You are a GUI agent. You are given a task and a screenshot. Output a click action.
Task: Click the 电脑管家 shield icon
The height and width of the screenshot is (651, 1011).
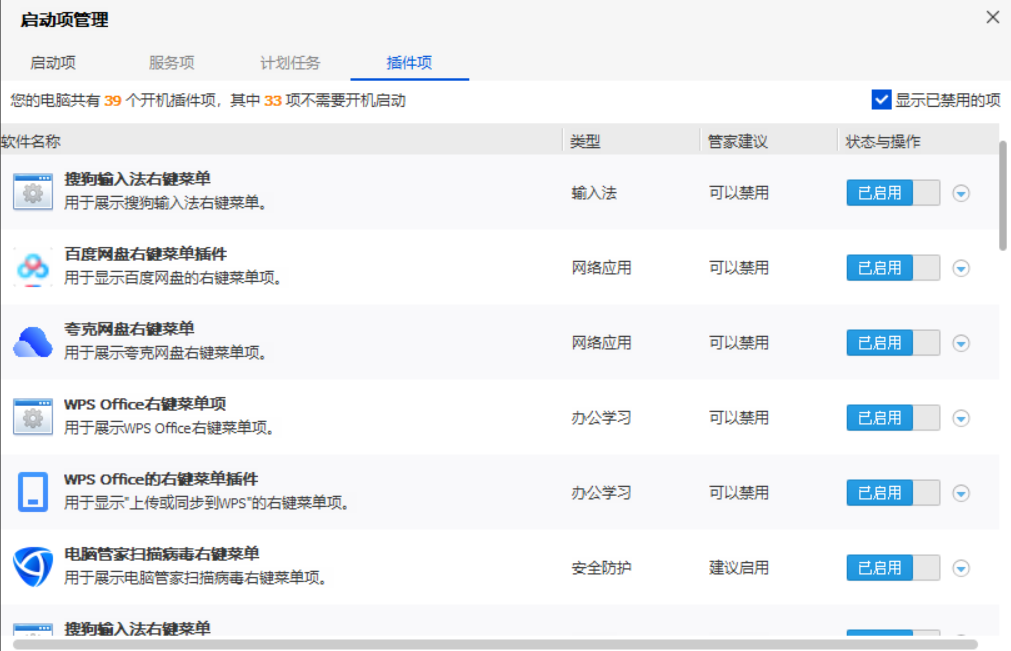33,567
